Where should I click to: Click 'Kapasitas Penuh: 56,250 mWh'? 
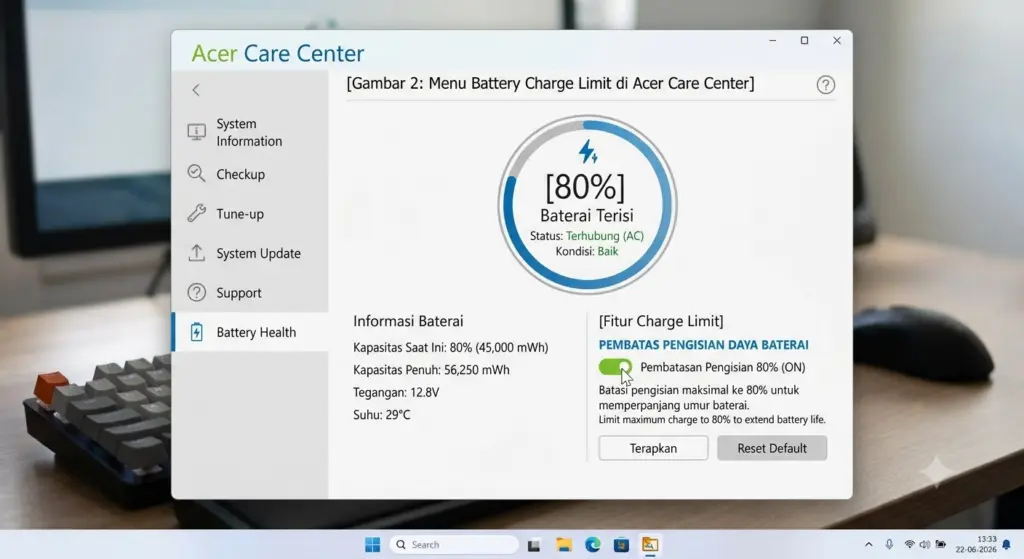pos(431,370)
